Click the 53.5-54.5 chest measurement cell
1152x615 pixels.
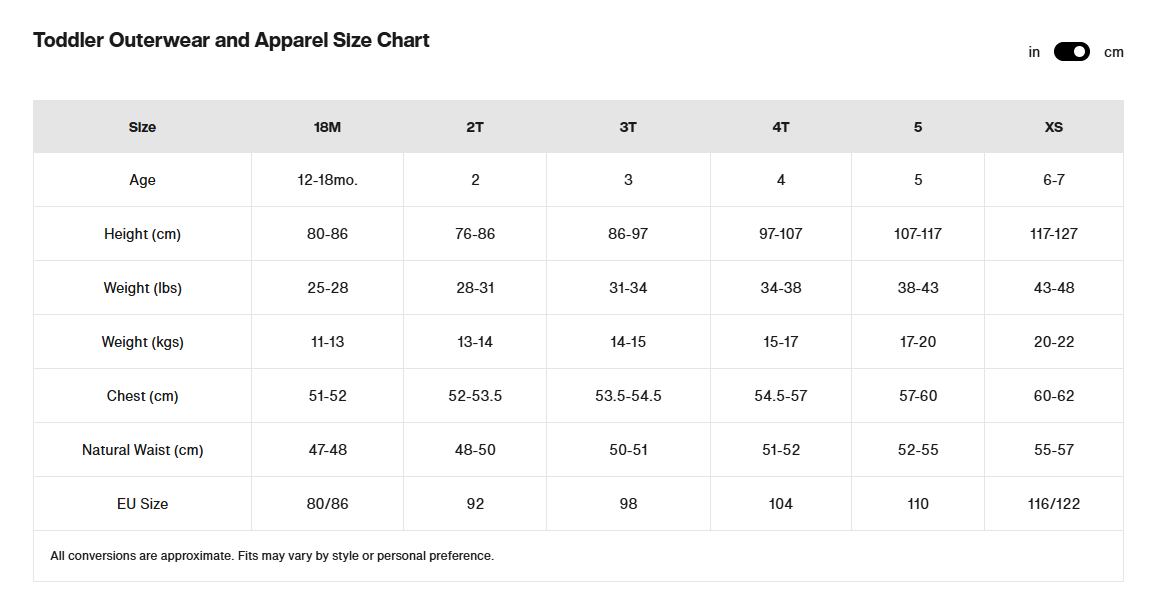(x=628, y=396)
